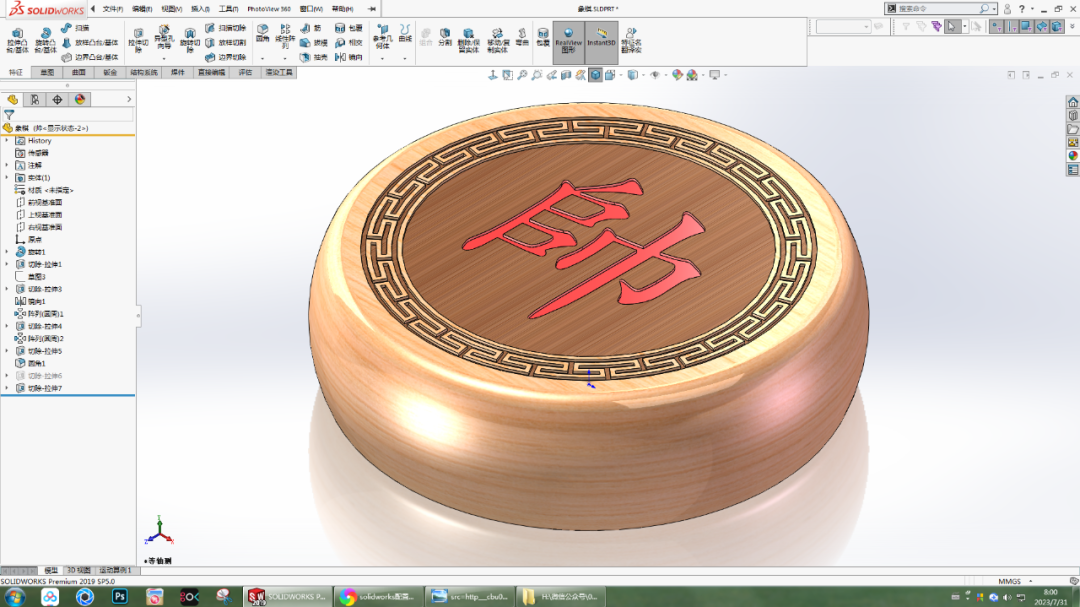Select the Extruded Boss/Base (拉伸凸台/基体) tool
The height and width of the screenshot is (607, 1080).
(17, 41)
